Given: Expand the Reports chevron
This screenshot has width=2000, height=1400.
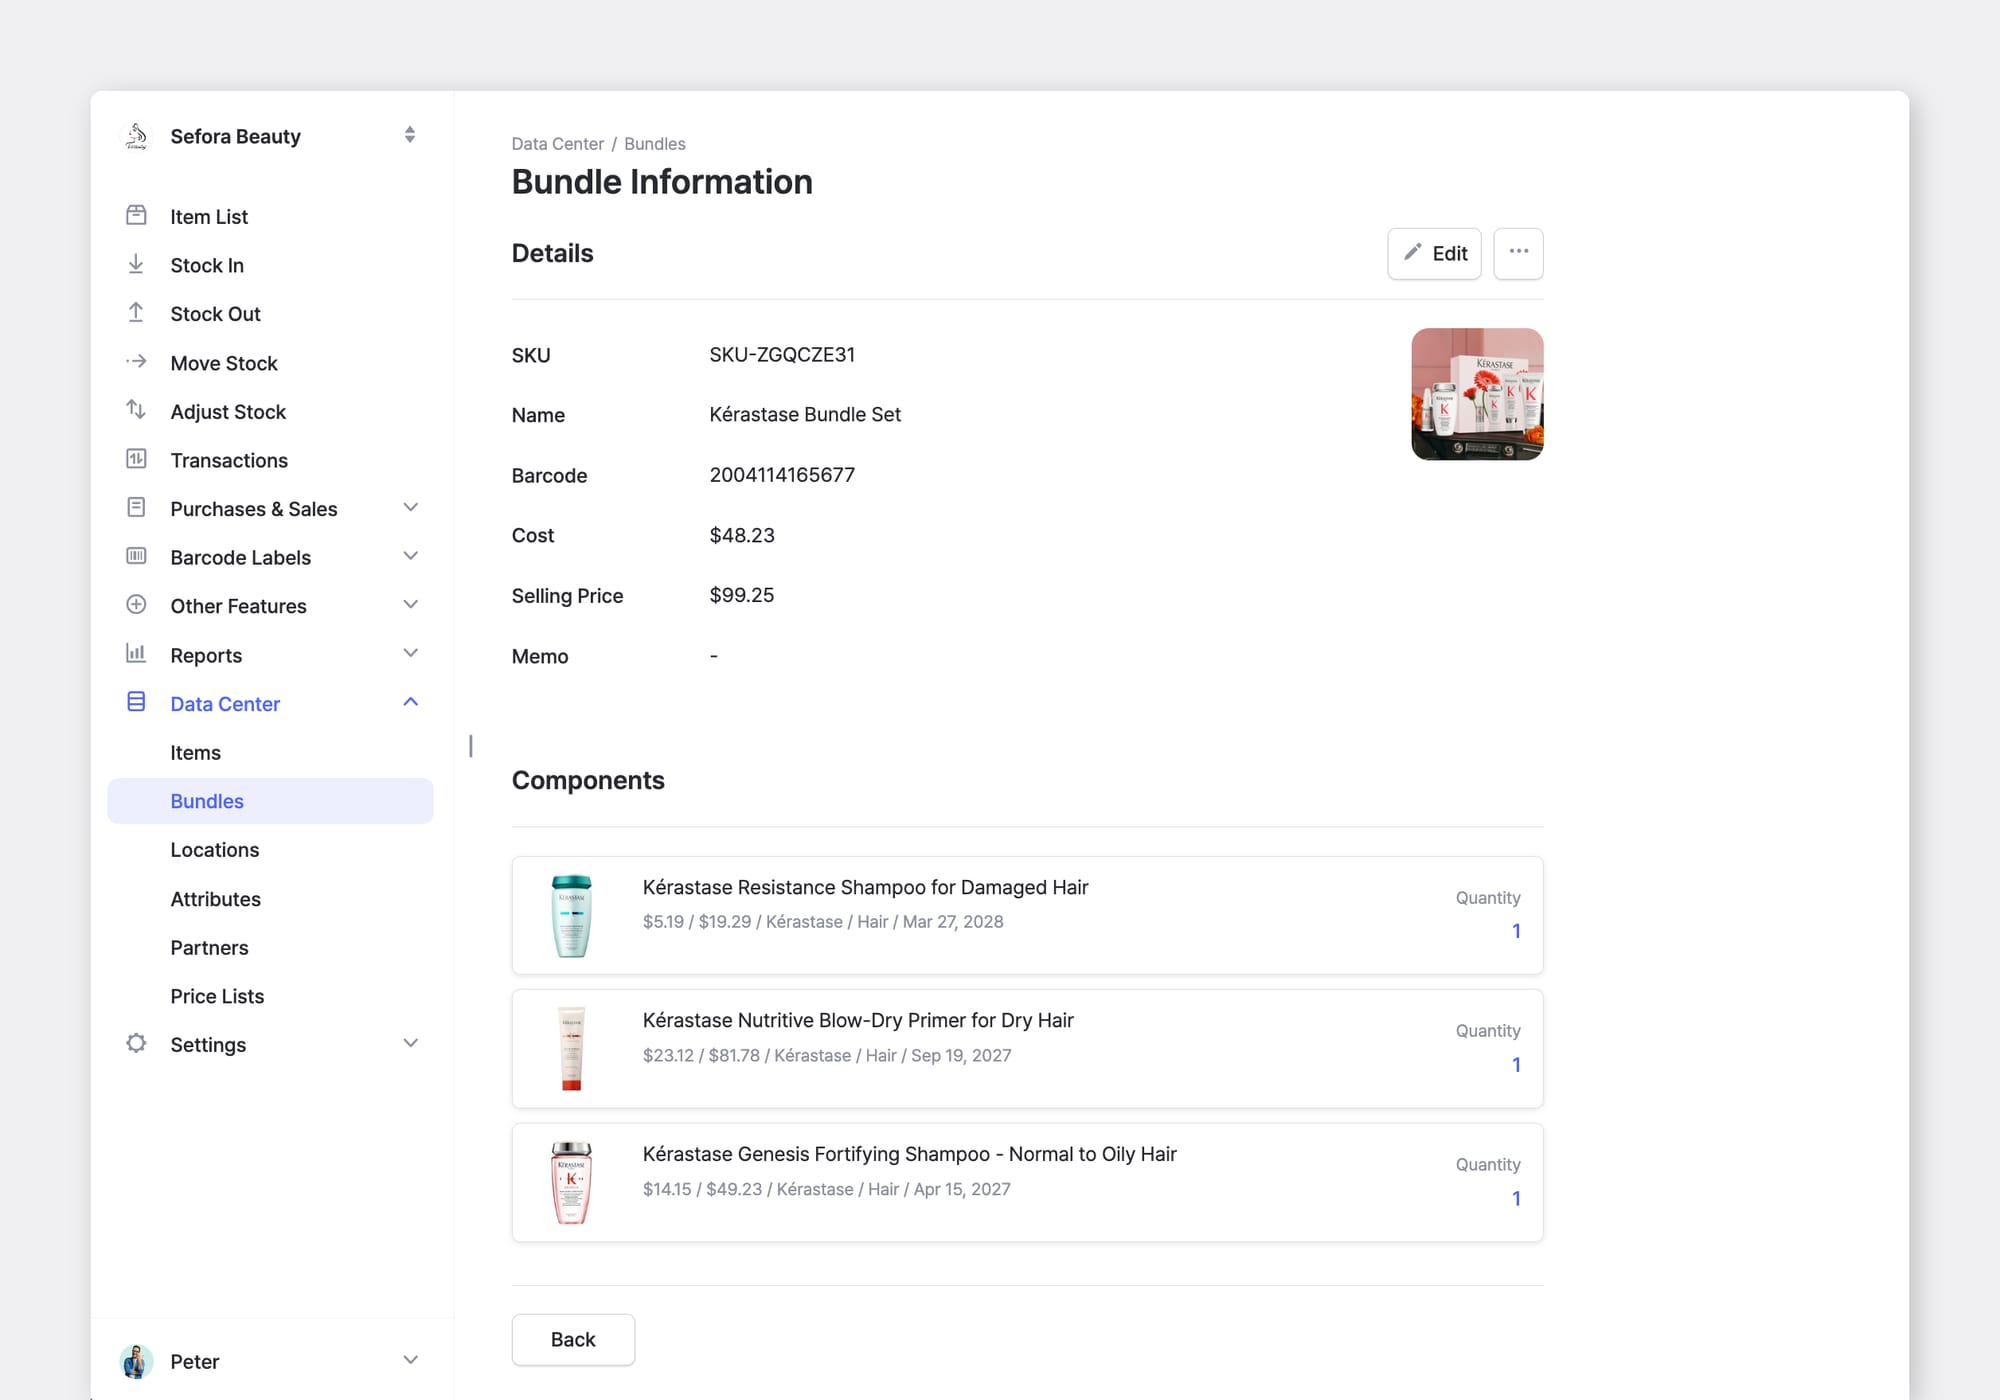Looking at the screenshot, I should coord(410,653).
